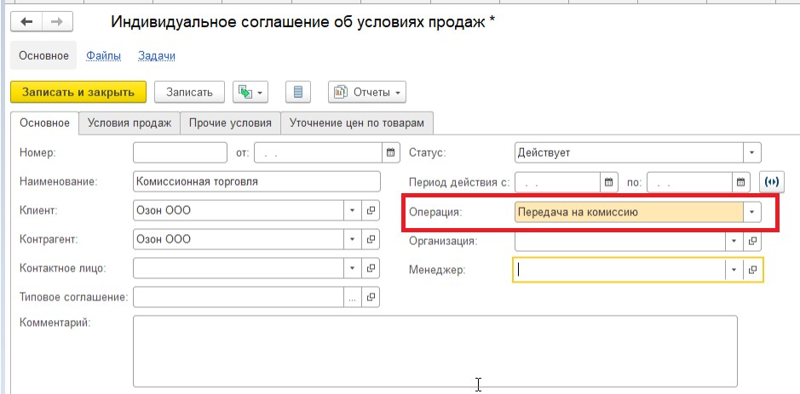The height and width of the screenshot is (394, 800).
Task: Select the Основное form tab
Action: point(44,123)
